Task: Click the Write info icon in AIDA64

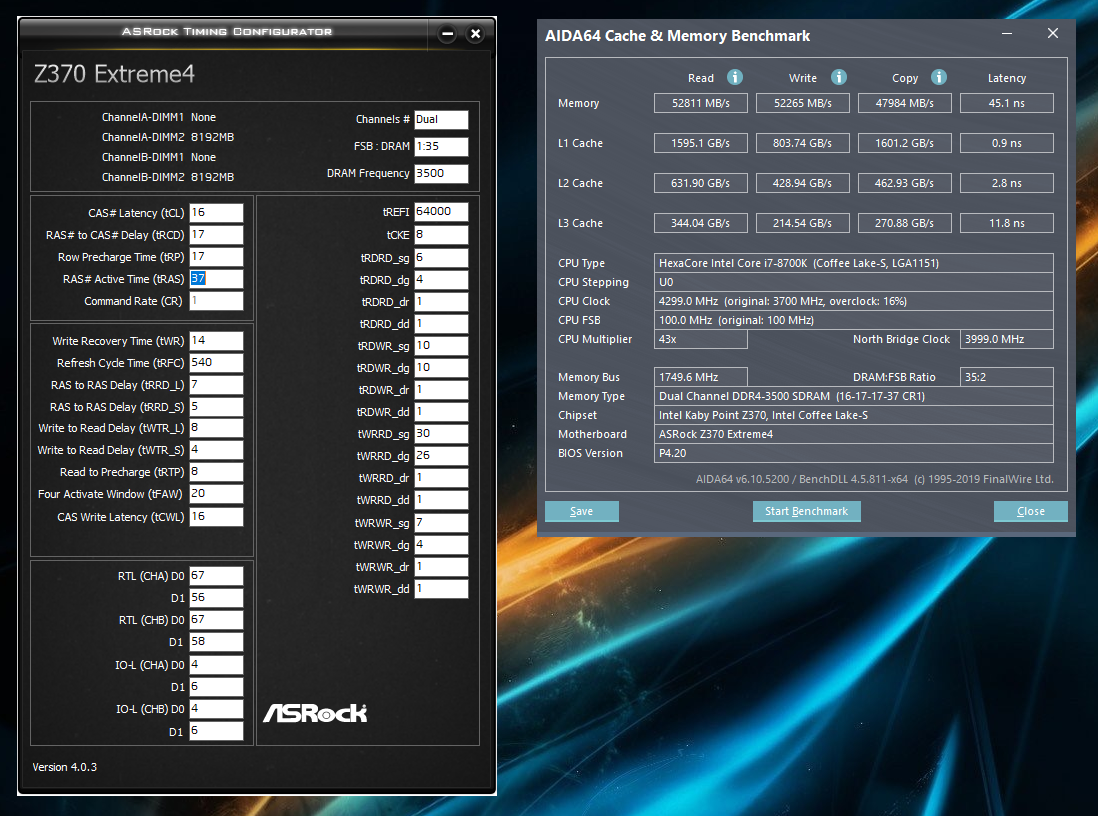Action: click(838, 77)
